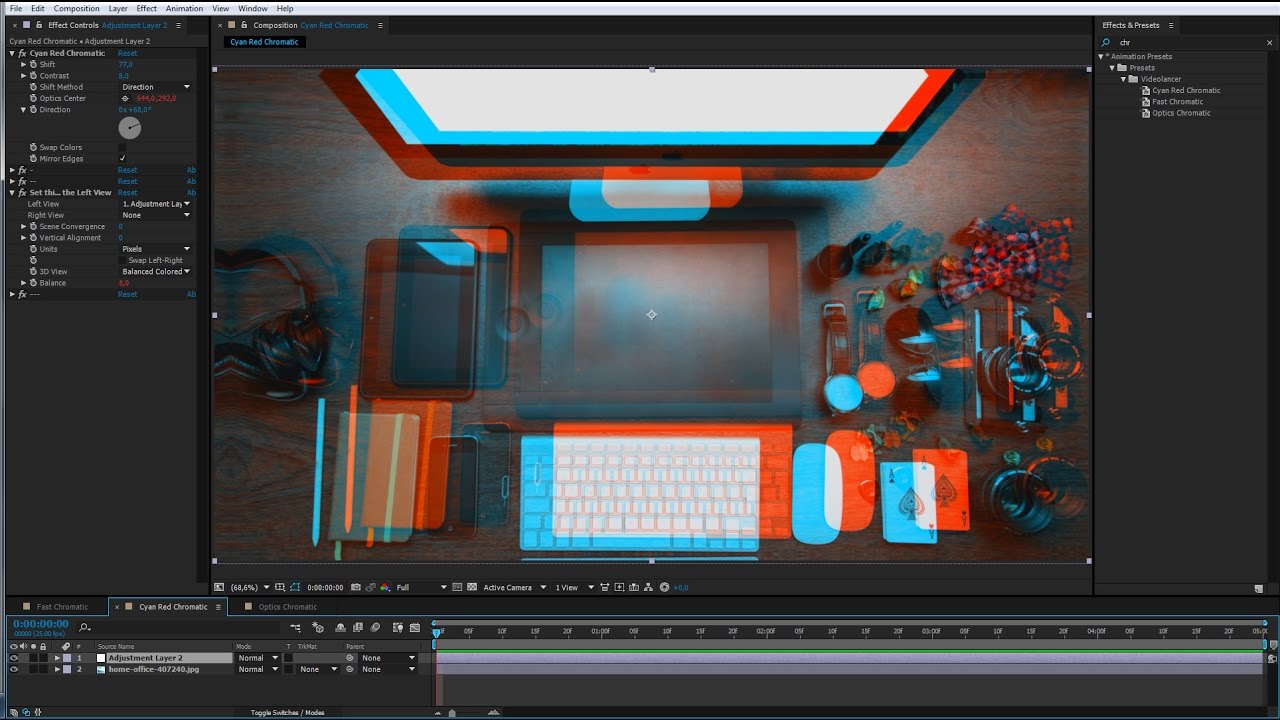Toggle Show Channel RGB color circles icon
This screenshot has width=1280, height=720.
pyautogui.click(x=385, y=587)
